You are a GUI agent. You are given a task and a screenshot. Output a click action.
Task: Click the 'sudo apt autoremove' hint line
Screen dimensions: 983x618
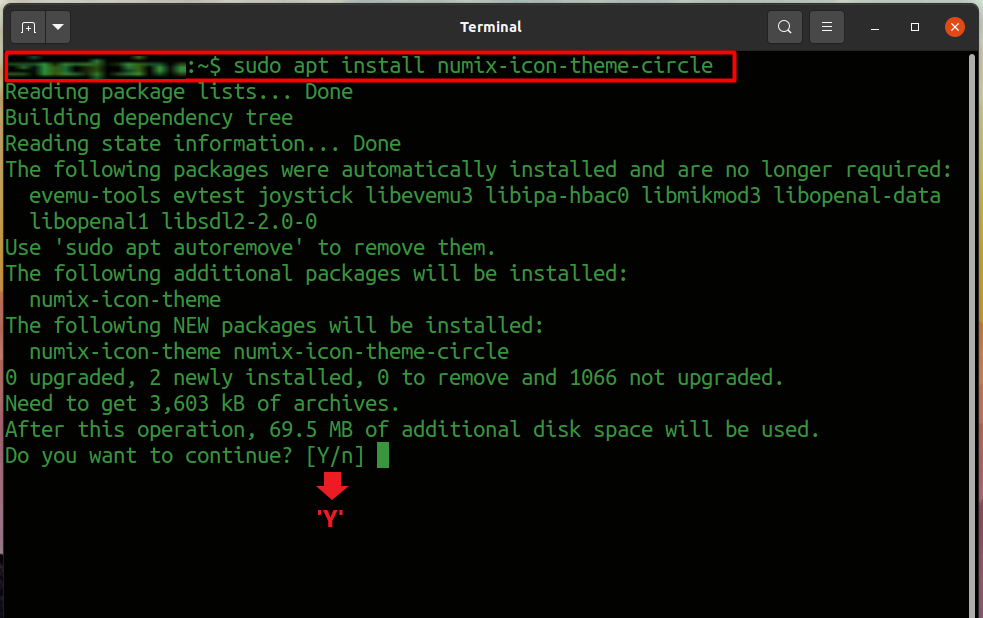pyautogui.click(x=250, y=248)
